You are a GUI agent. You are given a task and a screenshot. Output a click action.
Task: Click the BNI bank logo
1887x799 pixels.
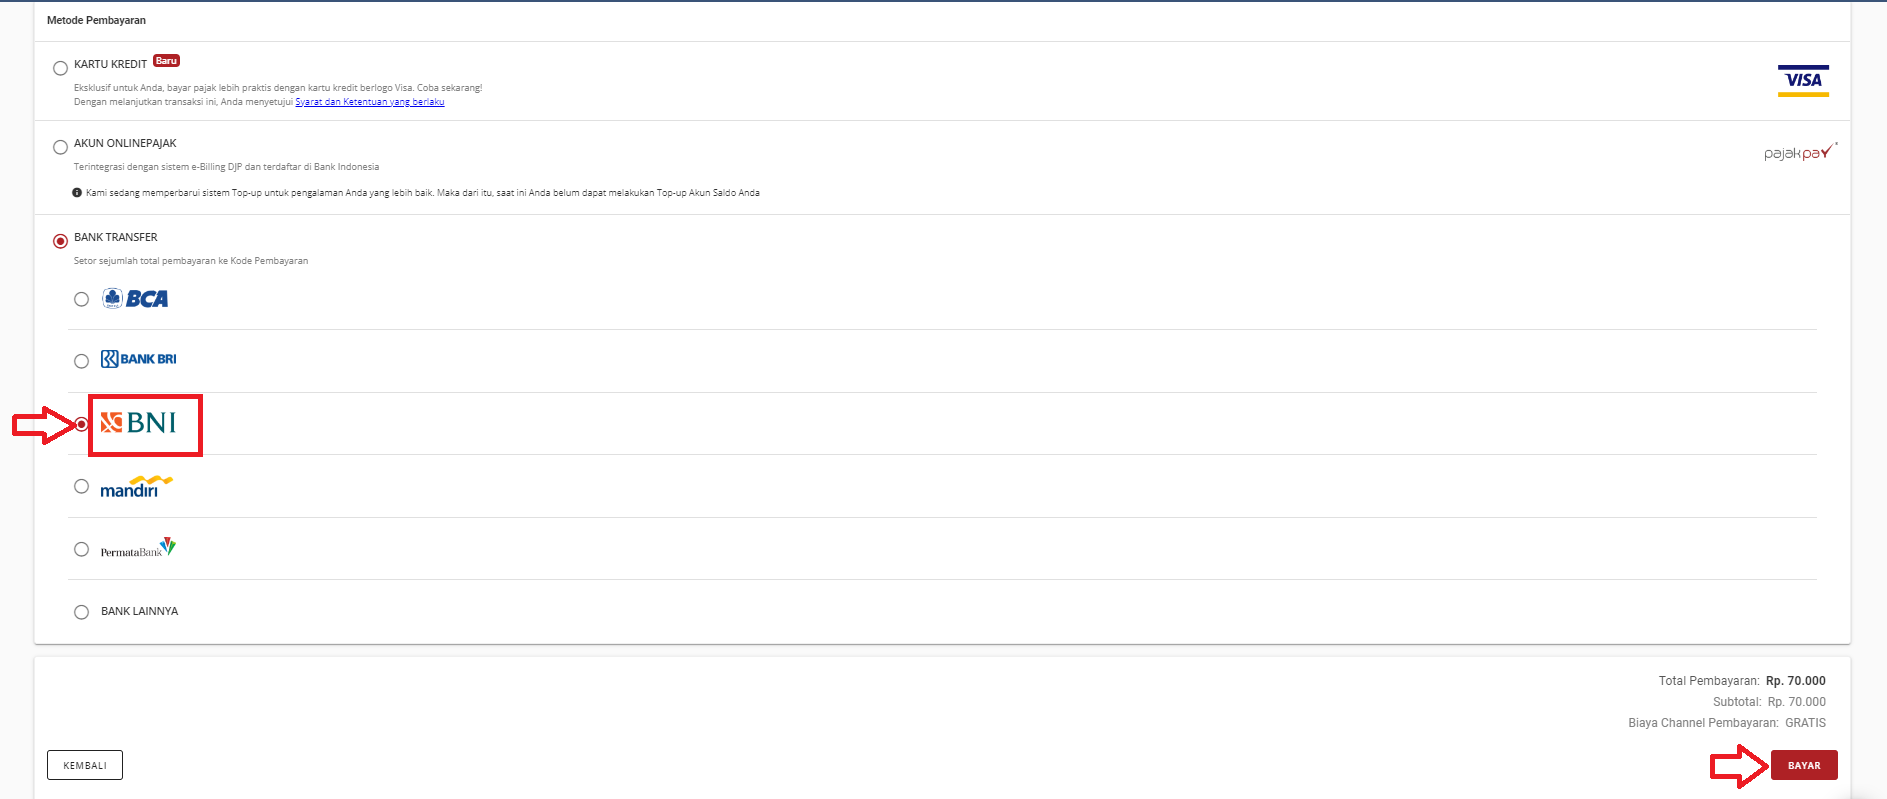(138, 423)
